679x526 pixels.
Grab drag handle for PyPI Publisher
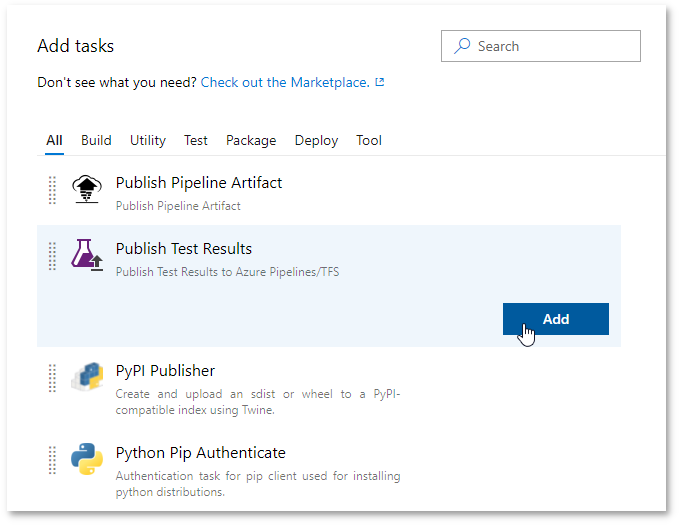click(x=52, y=378)
